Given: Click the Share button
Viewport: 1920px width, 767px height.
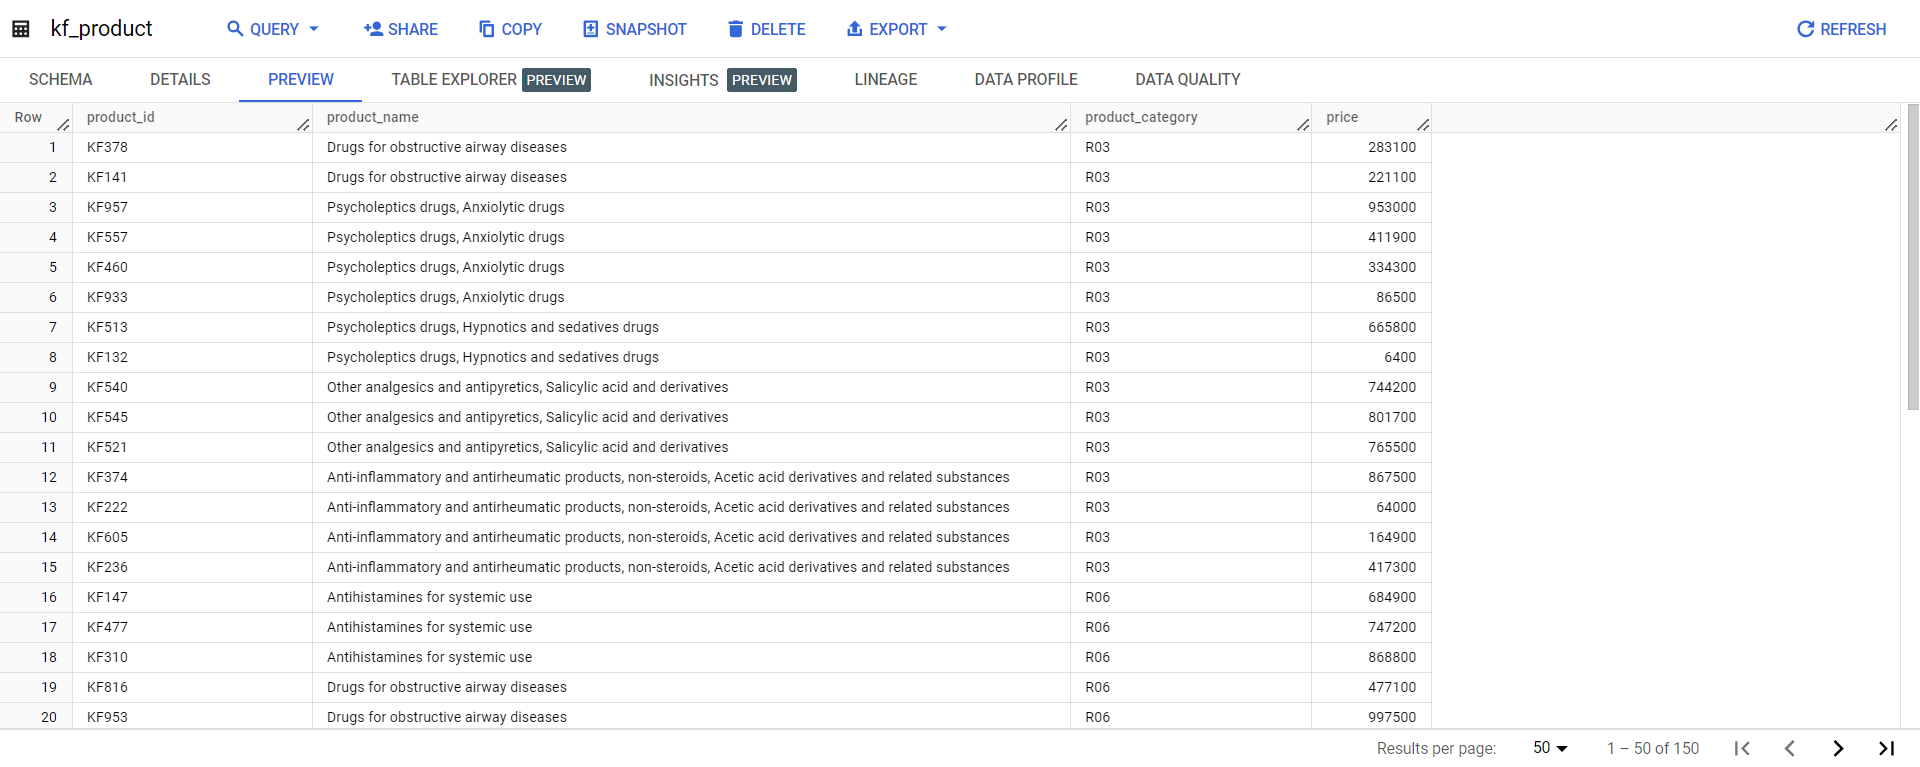Looking at the screenshot, I should coord(401,29).
